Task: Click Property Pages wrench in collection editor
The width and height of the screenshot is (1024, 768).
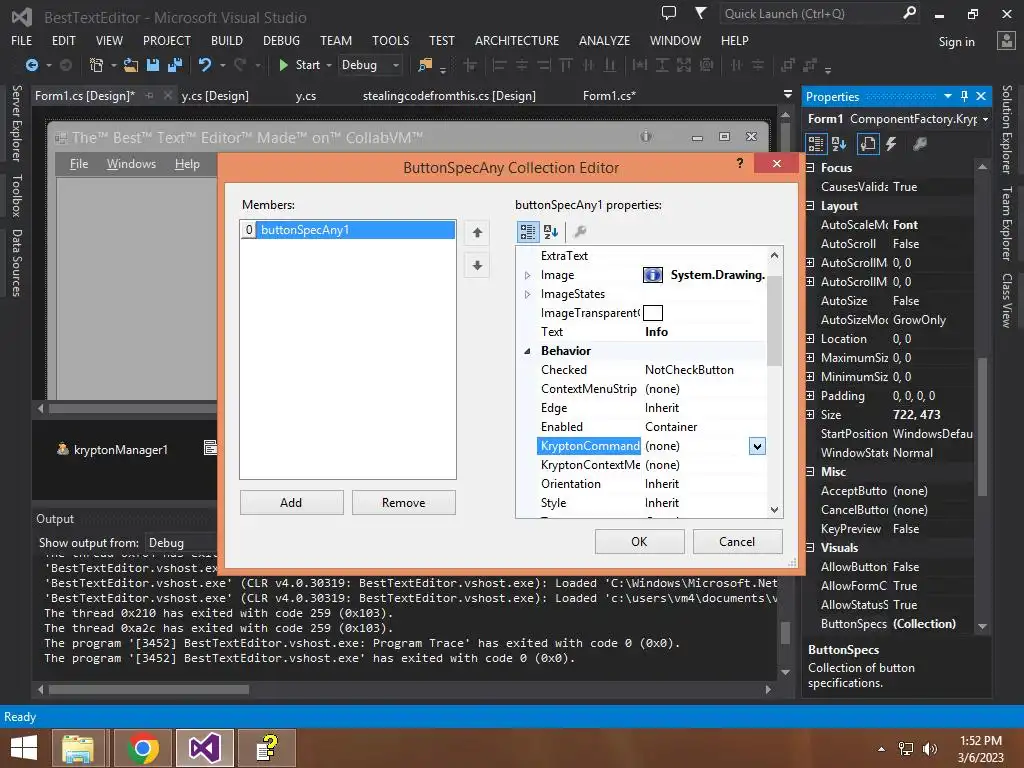Action: pyautogui.click(x=579, y=231)
